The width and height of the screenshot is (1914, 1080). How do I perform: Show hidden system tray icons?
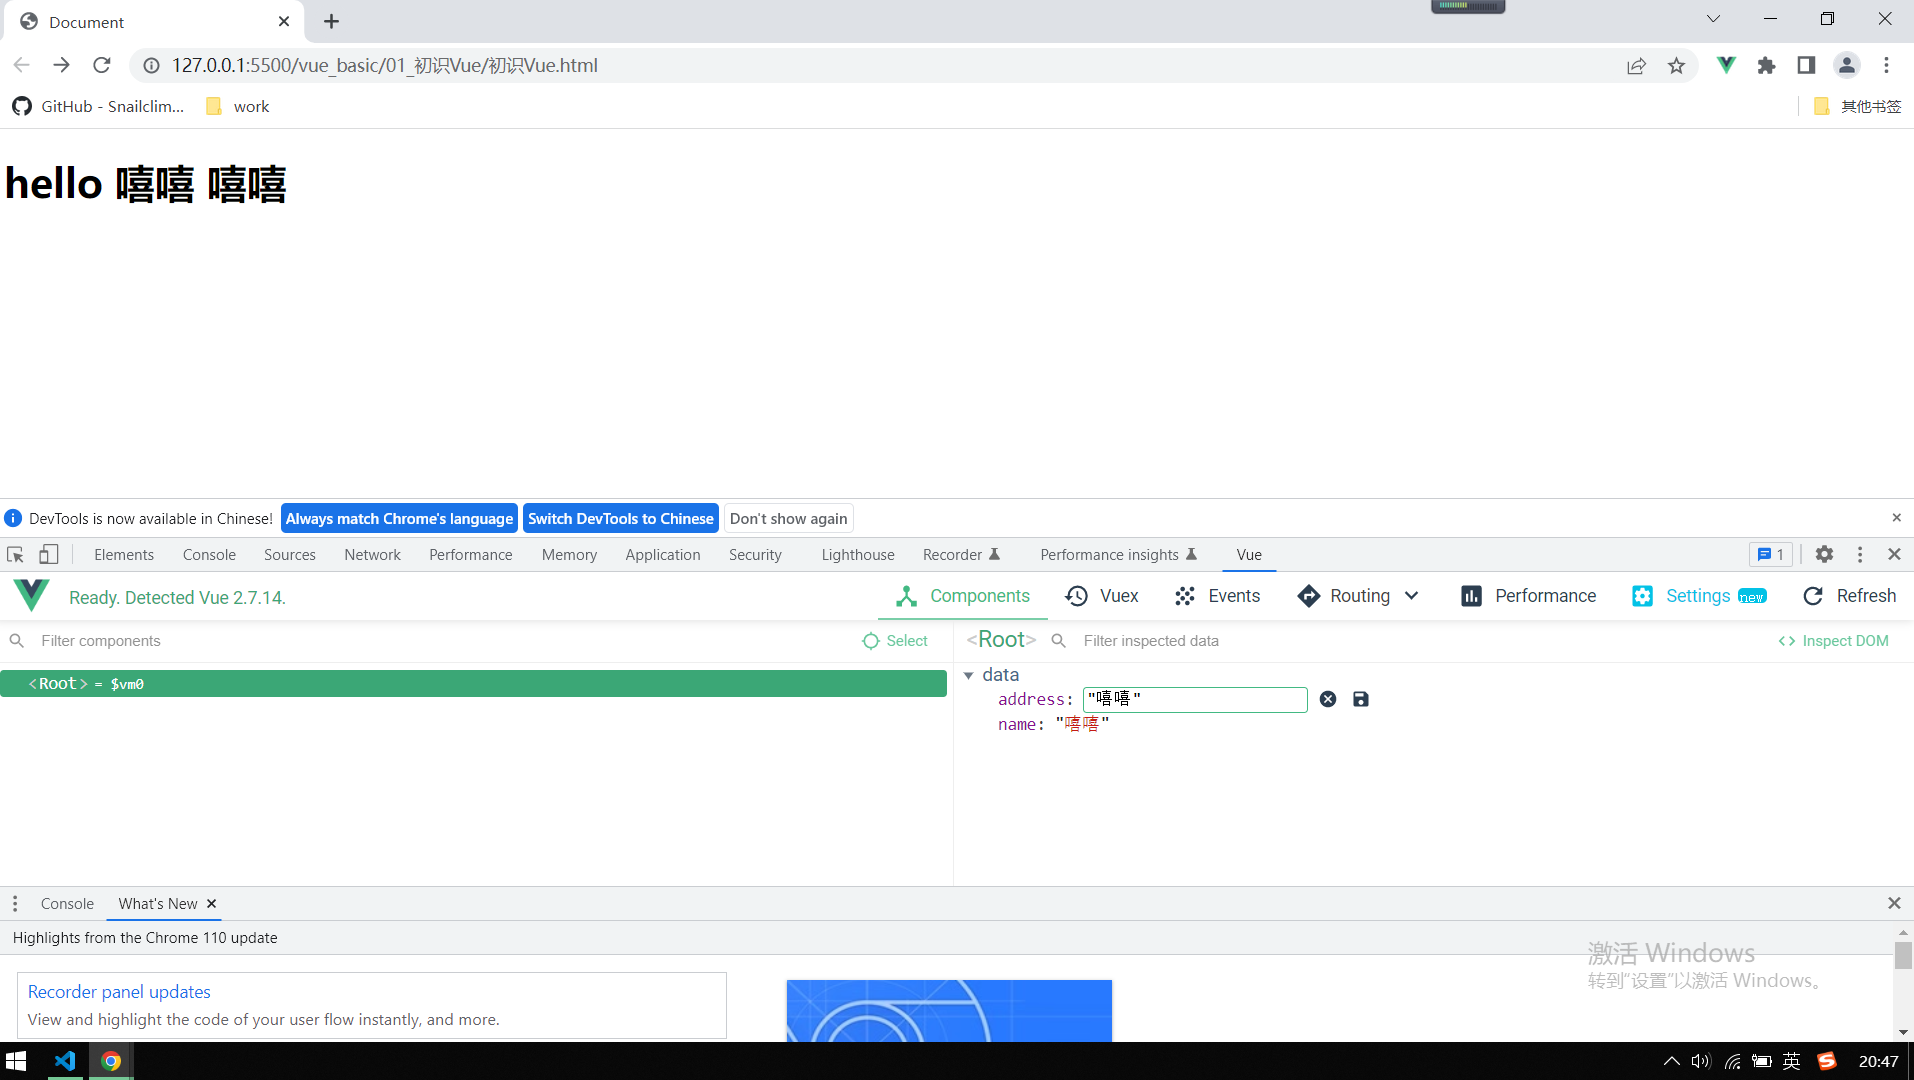point(1671,1061)
